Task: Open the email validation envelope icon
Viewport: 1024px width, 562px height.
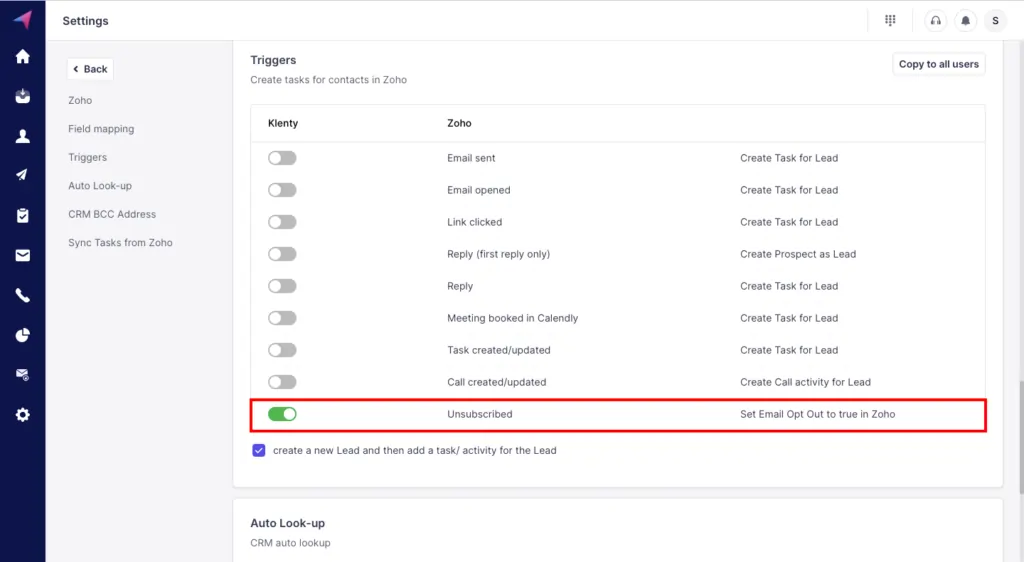Action: (x=23, y=375)
